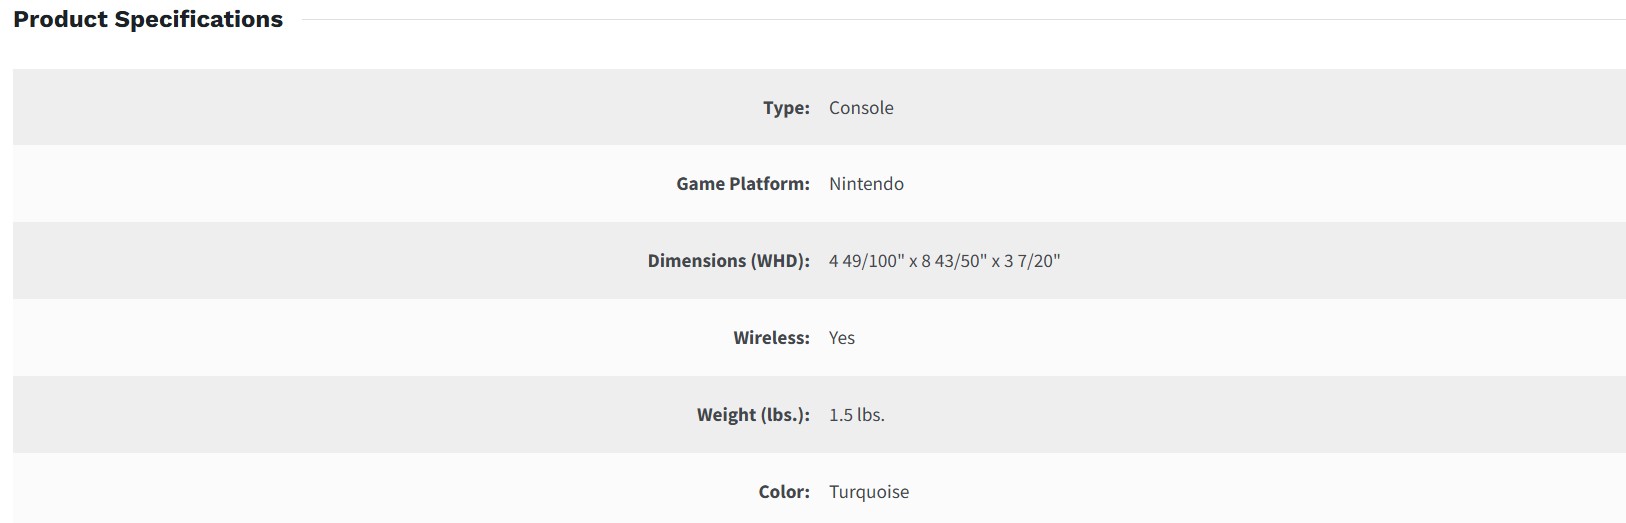Image resolution: width=1626 pixels, height=523 pixels.
Task: Click the (WHD): abbreviation
Action: click(780, 261)
